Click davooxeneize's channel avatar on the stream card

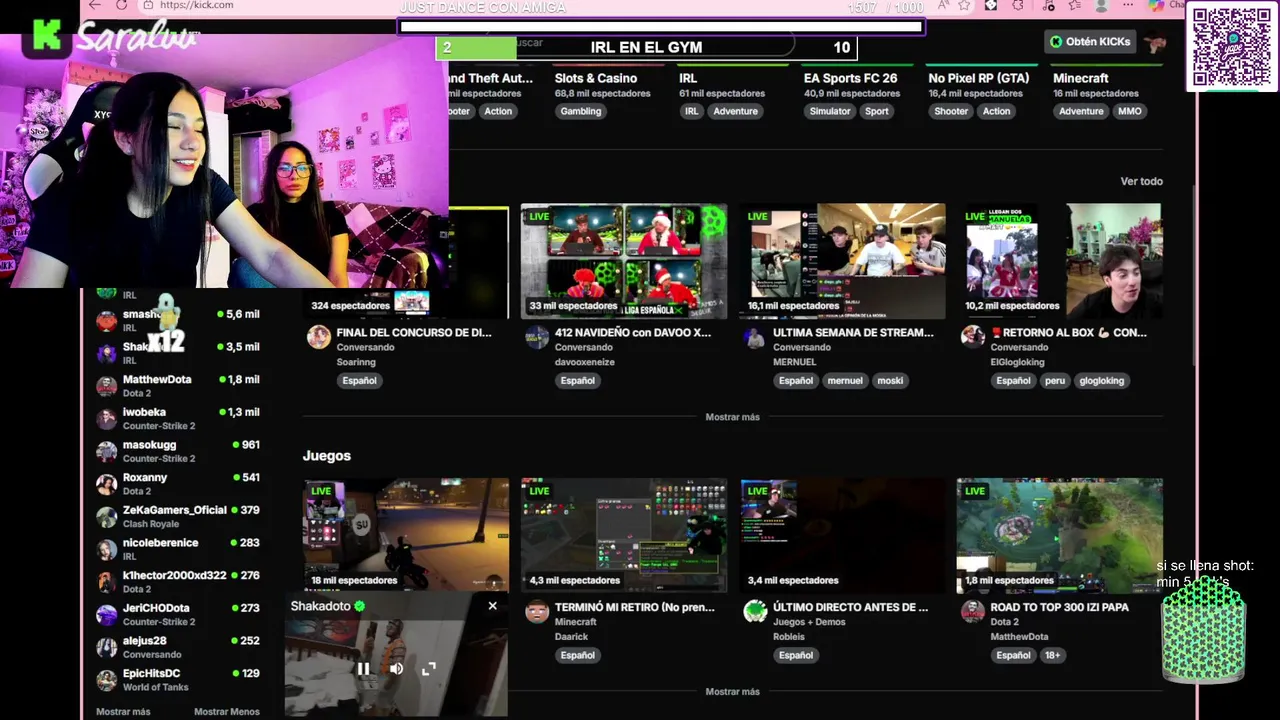[537, 337]
